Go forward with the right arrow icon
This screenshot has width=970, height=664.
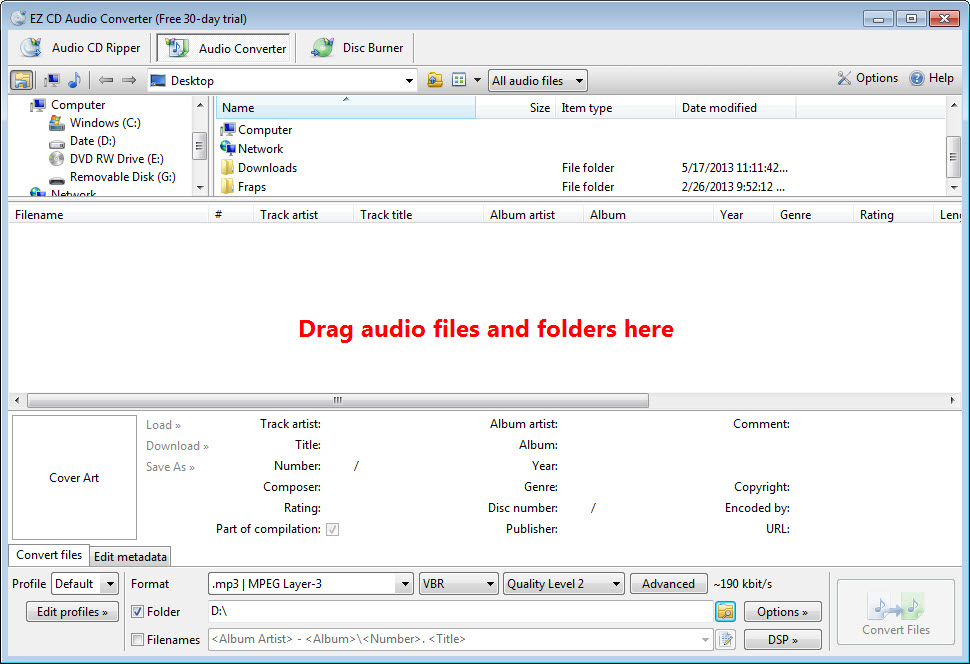[x=129, y=80]
